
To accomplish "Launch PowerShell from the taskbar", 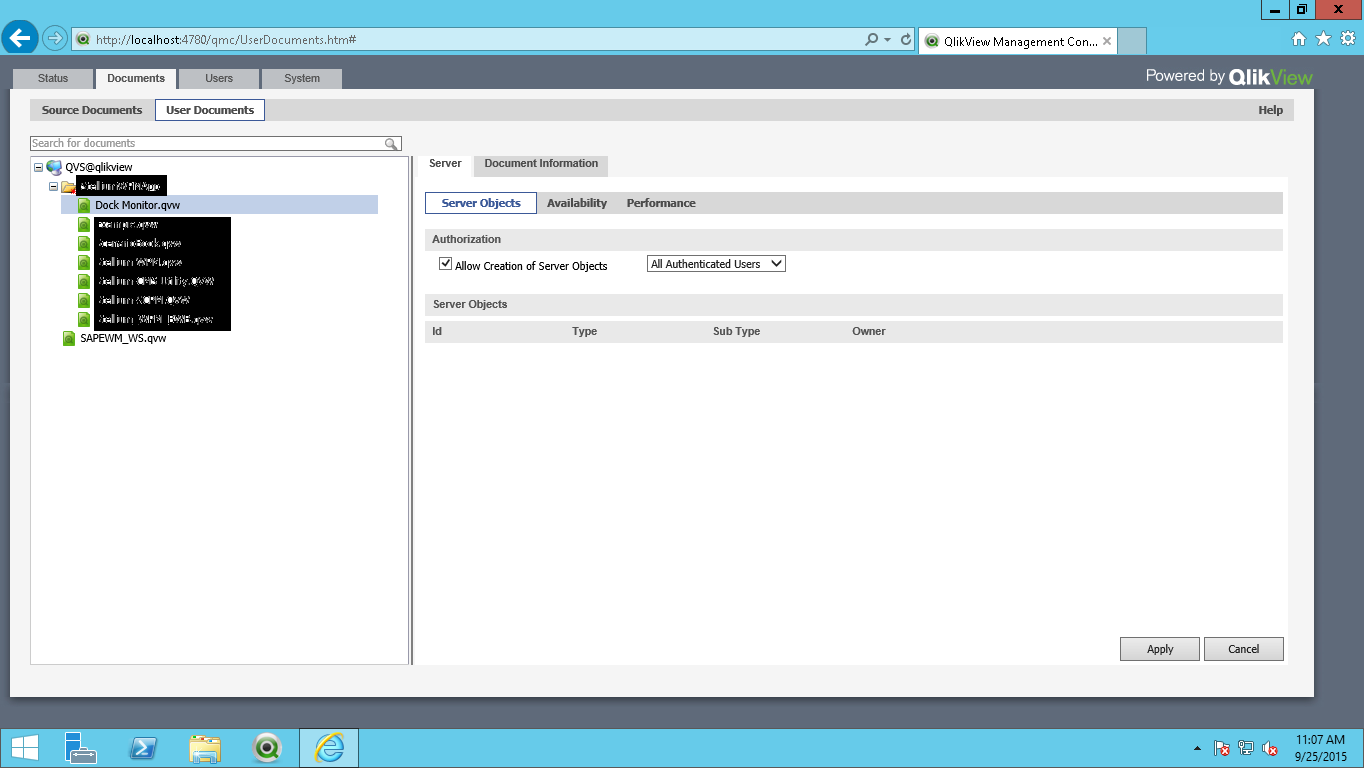I will [142, 748].
